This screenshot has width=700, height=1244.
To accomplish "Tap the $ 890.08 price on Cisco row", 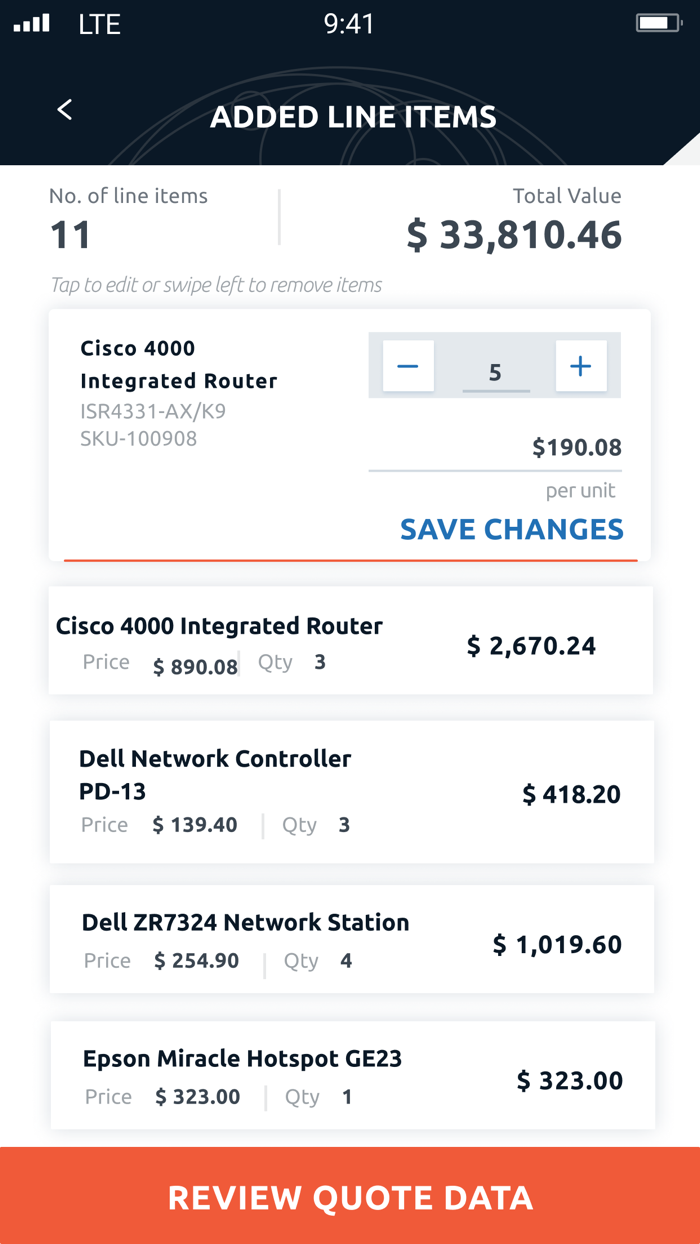I will click(x=195, y=667).
